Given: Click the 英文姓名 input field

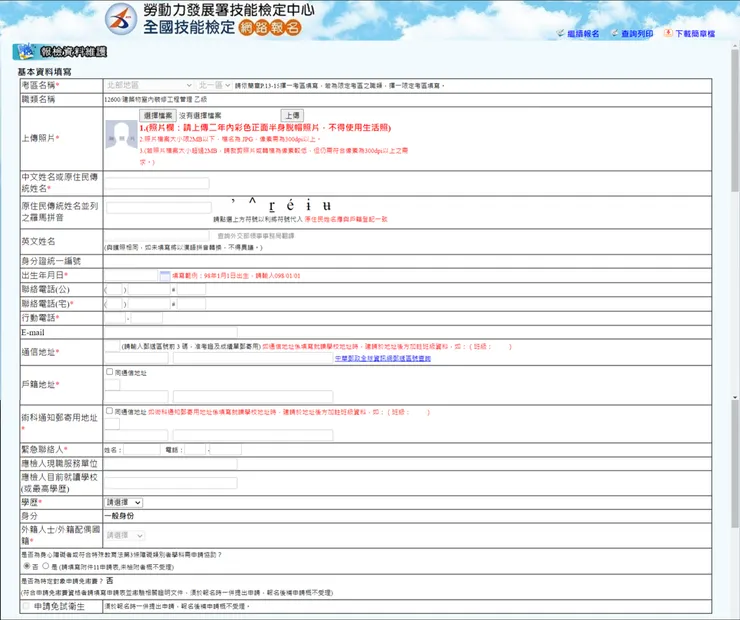Looking at the screenshot, I should [x=157, y=235].
